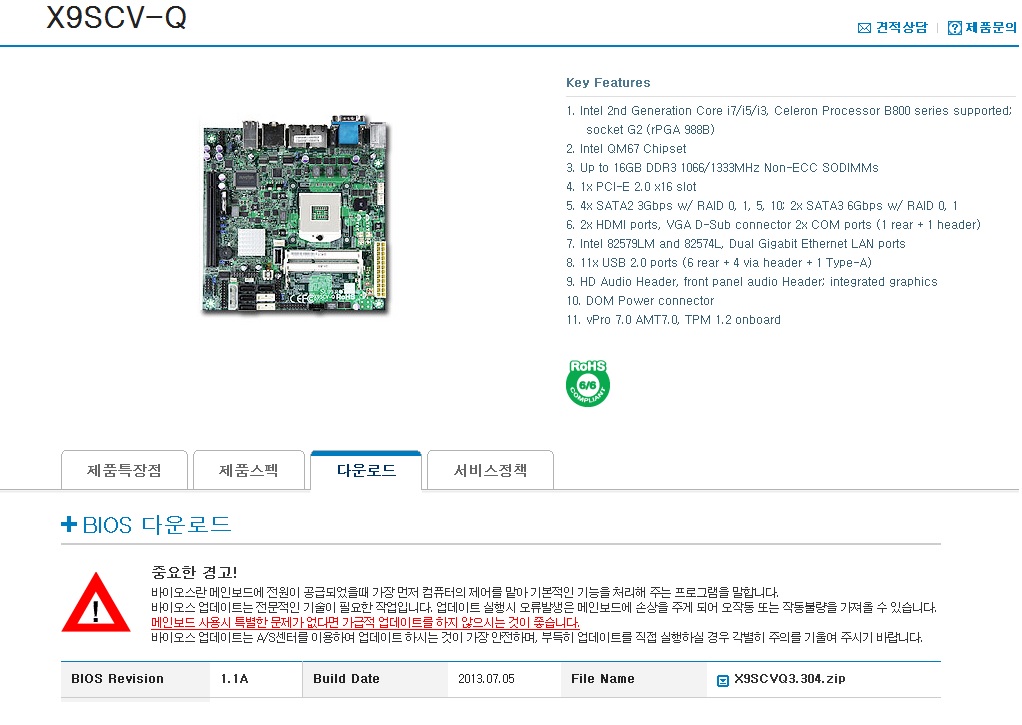Click the Intel QM67 Chipset feature line
The height and width of the screenshot is (725, 1022).
626,149
